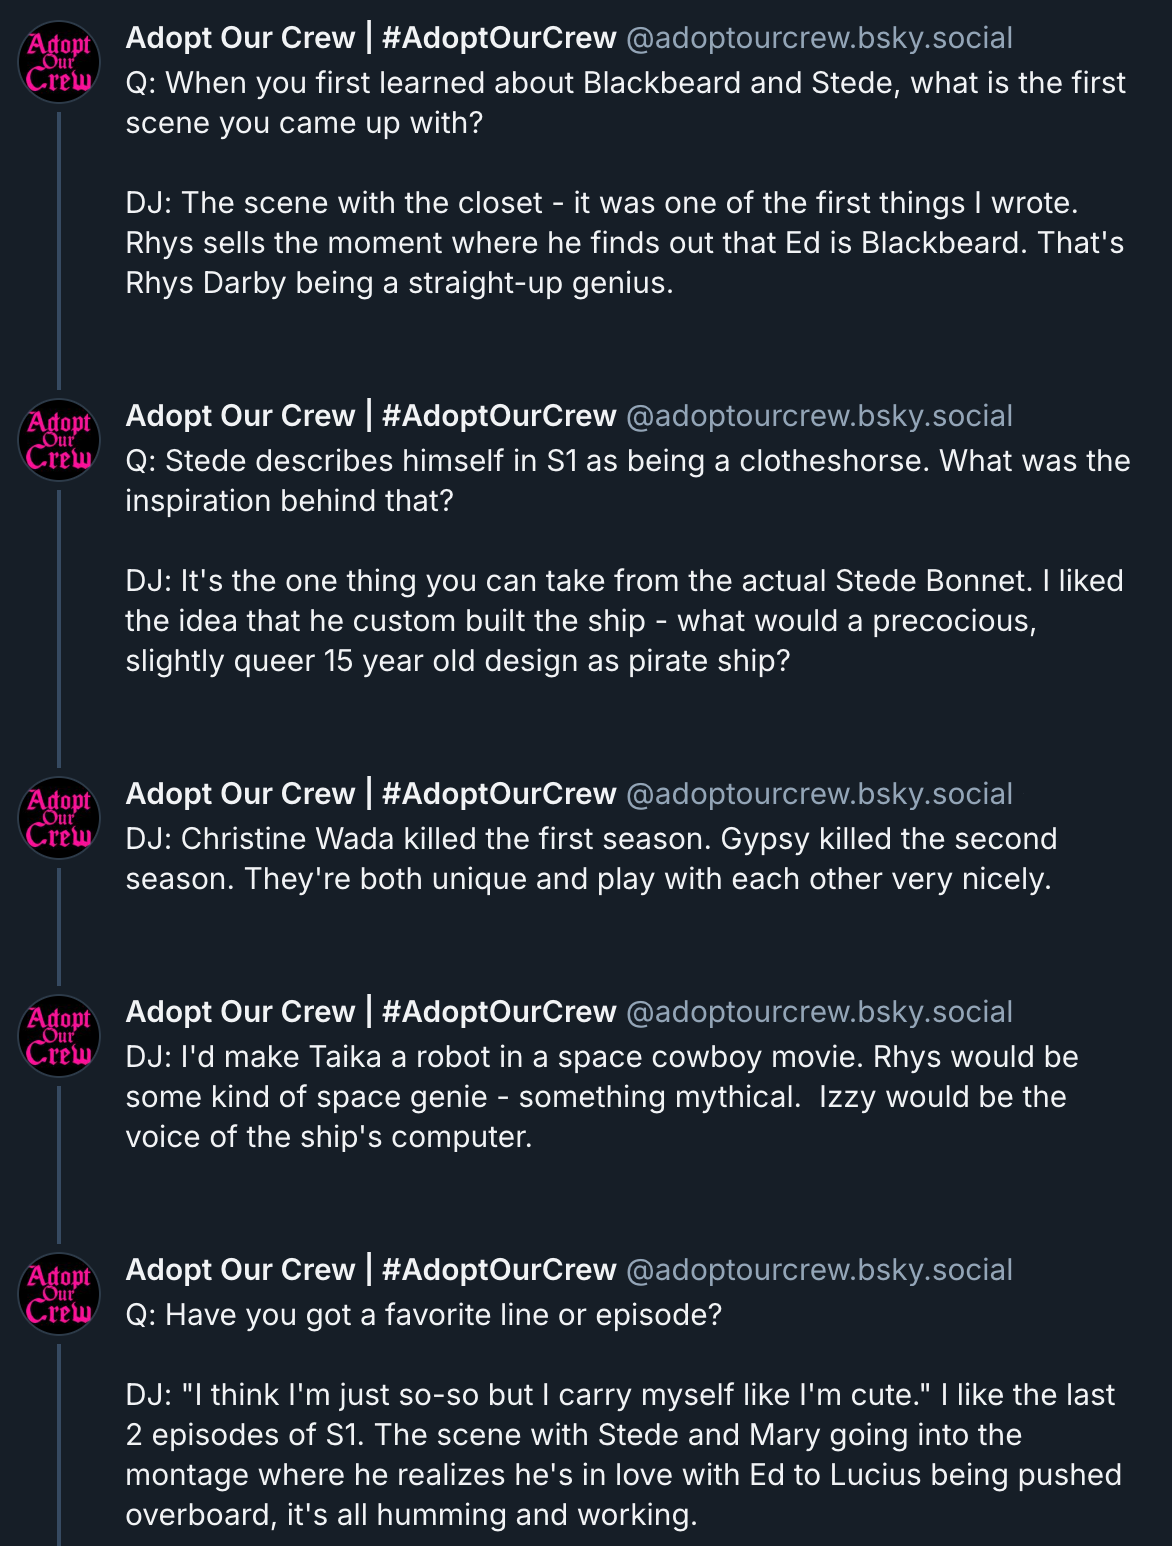The image size is (1172, 1546).
Task: Click the @adoptourcrew.bsky.social handle on the first post
Action: [819, 38]
